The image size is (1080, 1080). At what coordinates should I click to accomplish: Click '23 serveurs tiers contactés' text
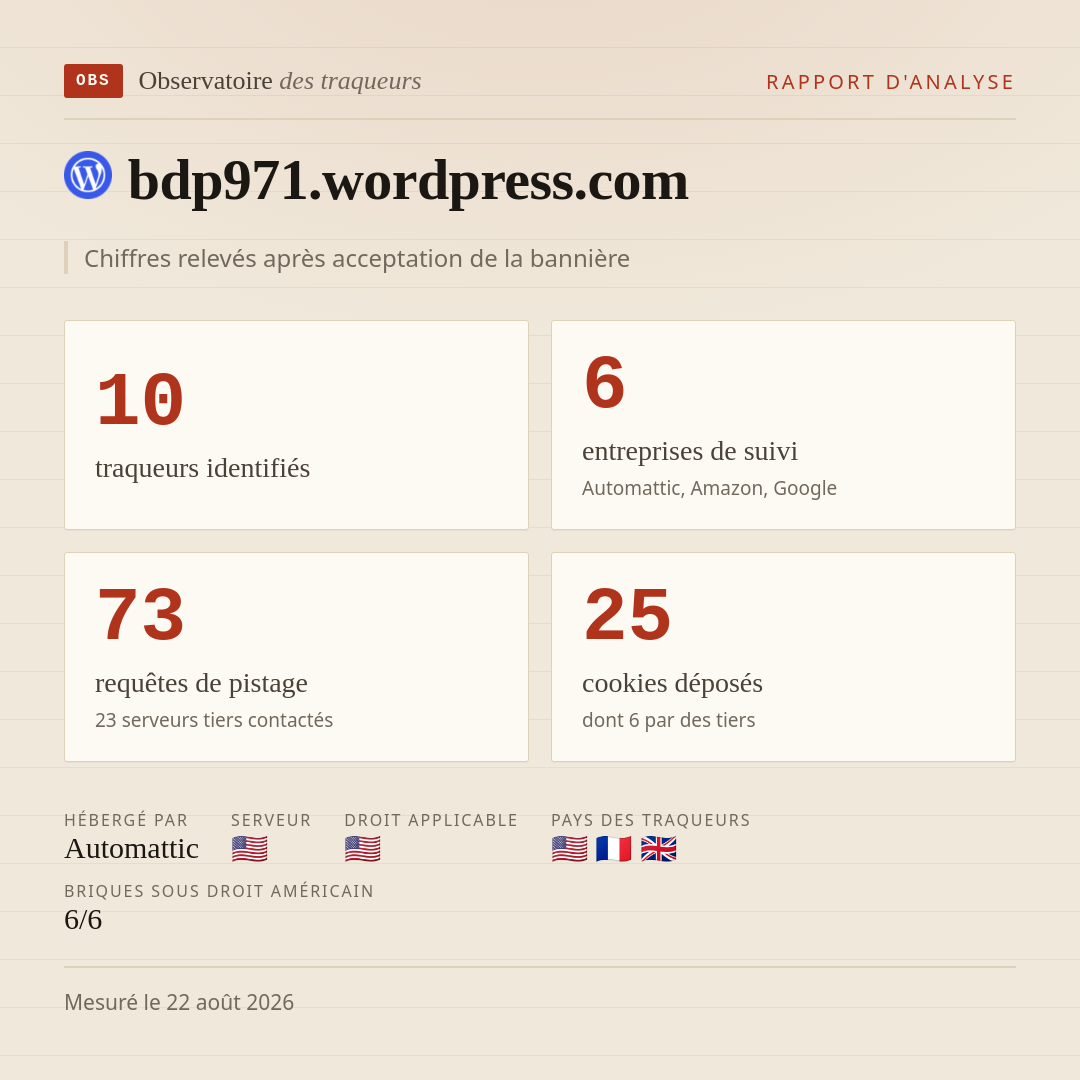pos(214,720)
